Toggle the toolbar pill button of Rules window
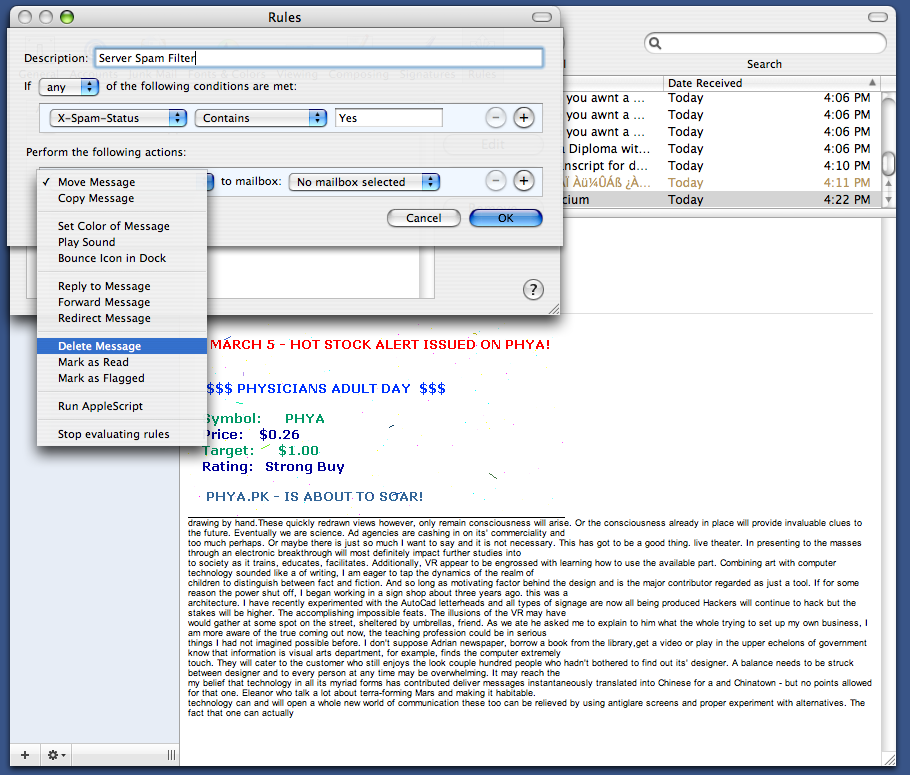Image resolution: width=910 pixels, height=775 pixels. [x=542, y=17]
